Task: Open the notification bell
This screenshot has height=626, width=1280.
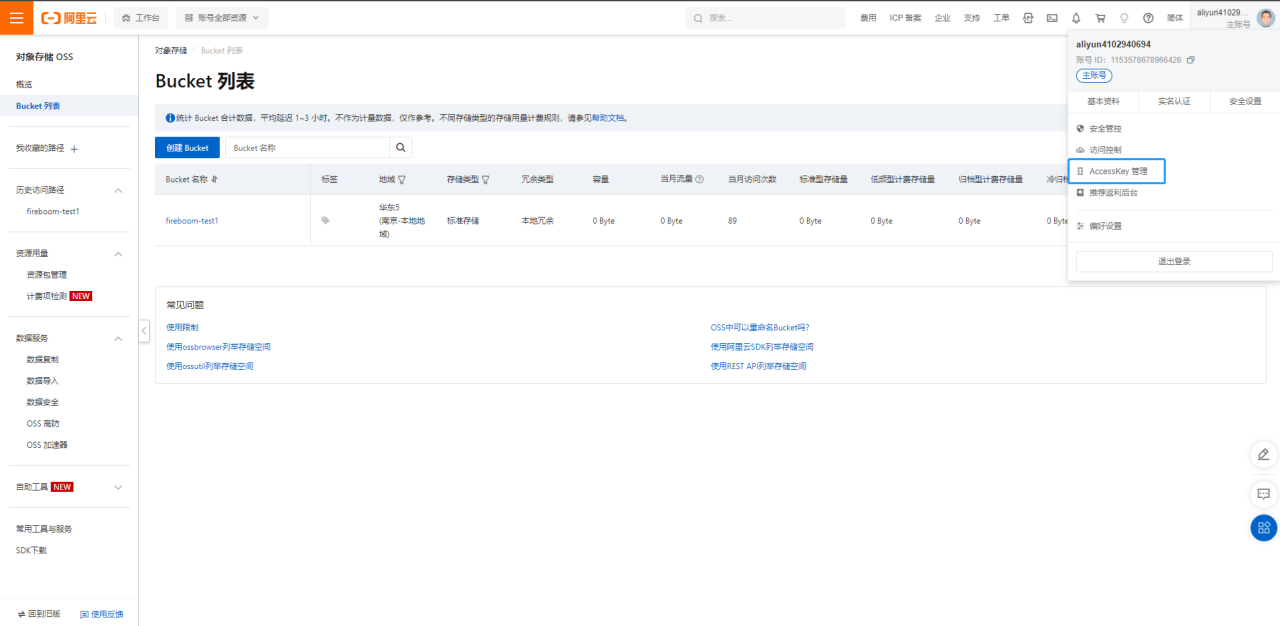Action: (1076, 18)
